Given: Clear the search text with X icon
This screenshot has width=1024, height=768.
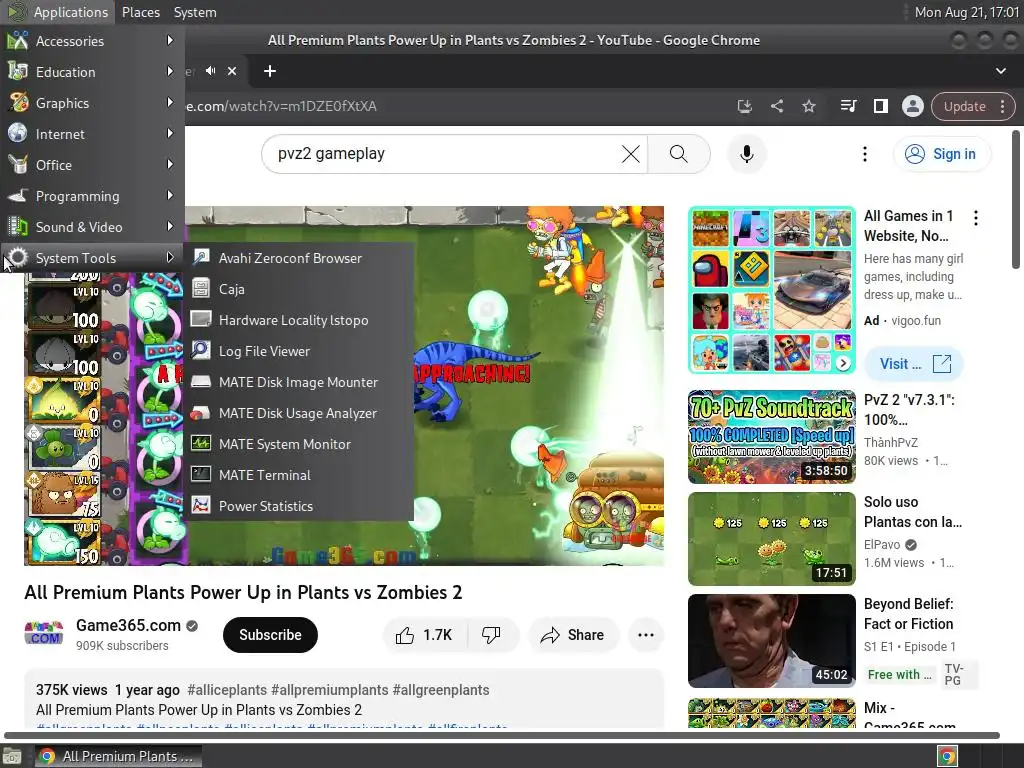Looking at the screenshot, I should (631, 154).
